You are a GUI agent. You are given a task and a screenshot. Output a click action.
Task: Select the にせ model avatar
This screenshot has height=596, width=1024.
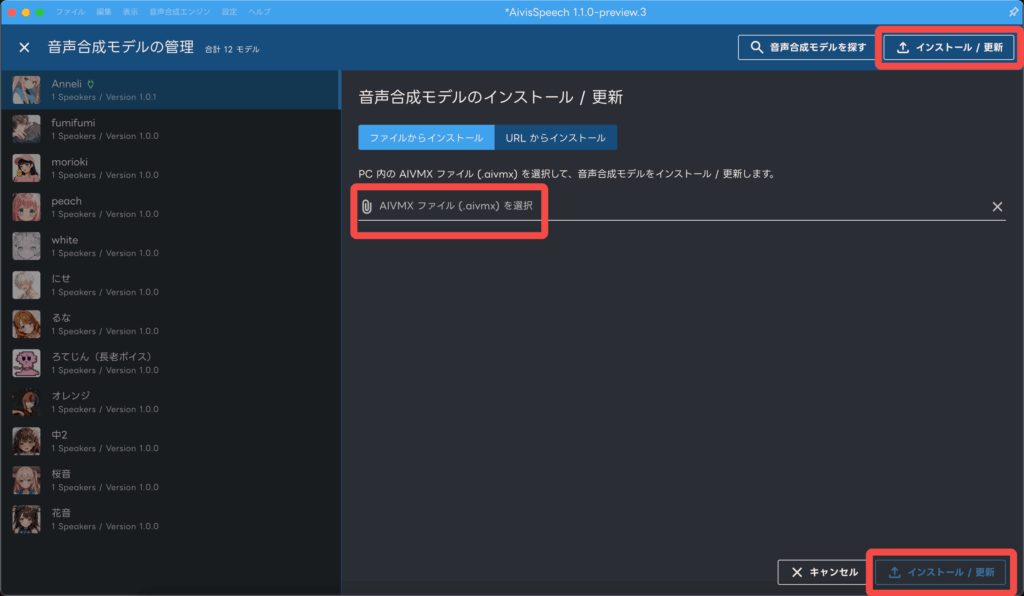click(x=26, y=285)
